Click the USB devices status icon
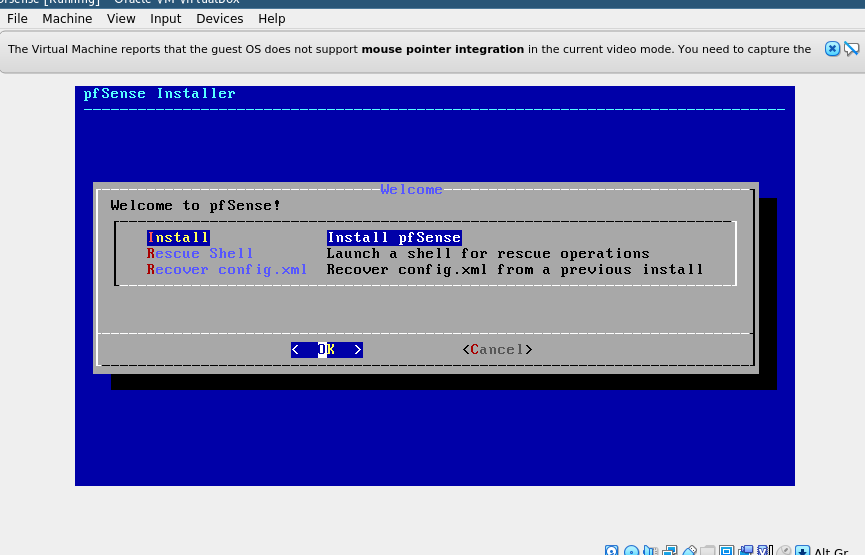This screenshot has width=865, height=555. point(690,551)
